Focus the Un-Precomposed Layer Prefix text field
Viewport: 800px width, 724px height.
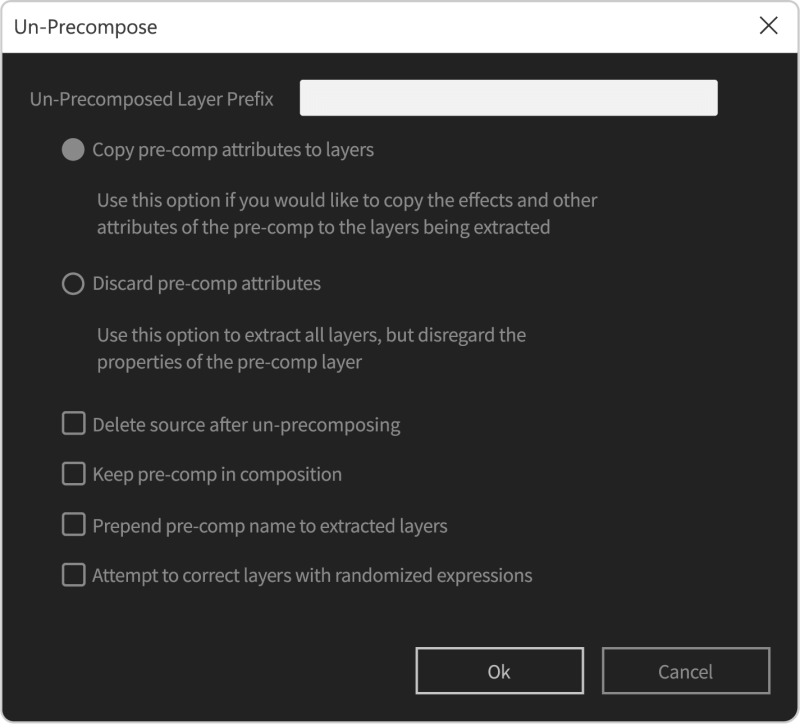508,97
